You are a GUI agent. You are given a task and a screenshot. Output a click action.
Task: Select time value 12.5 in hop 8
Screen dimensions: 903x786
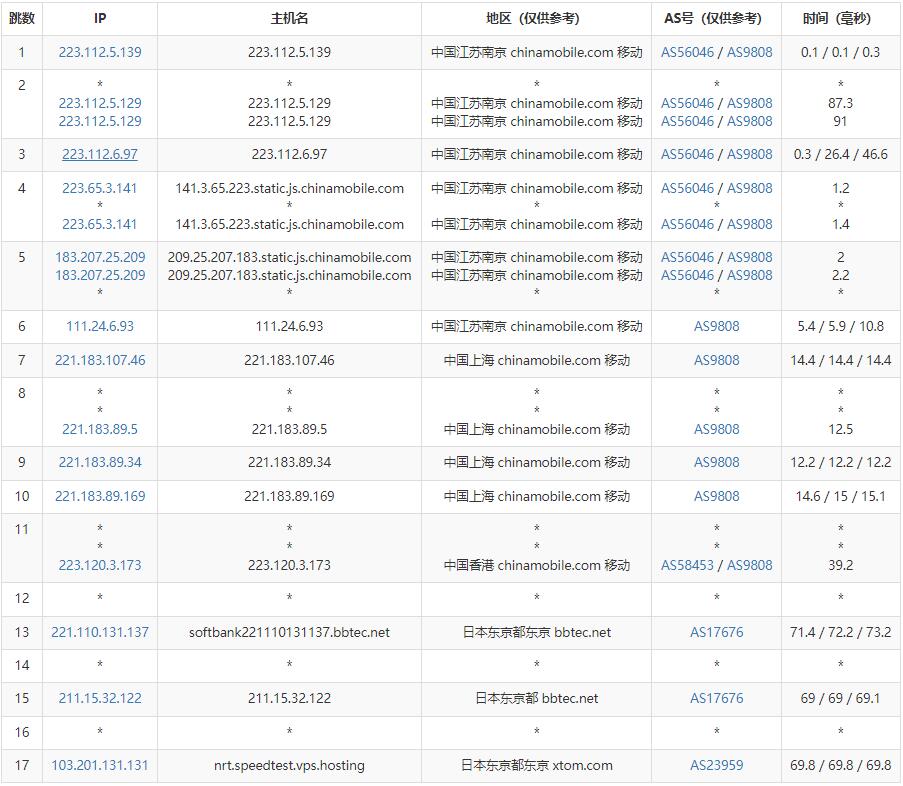[x=840, y=430]
